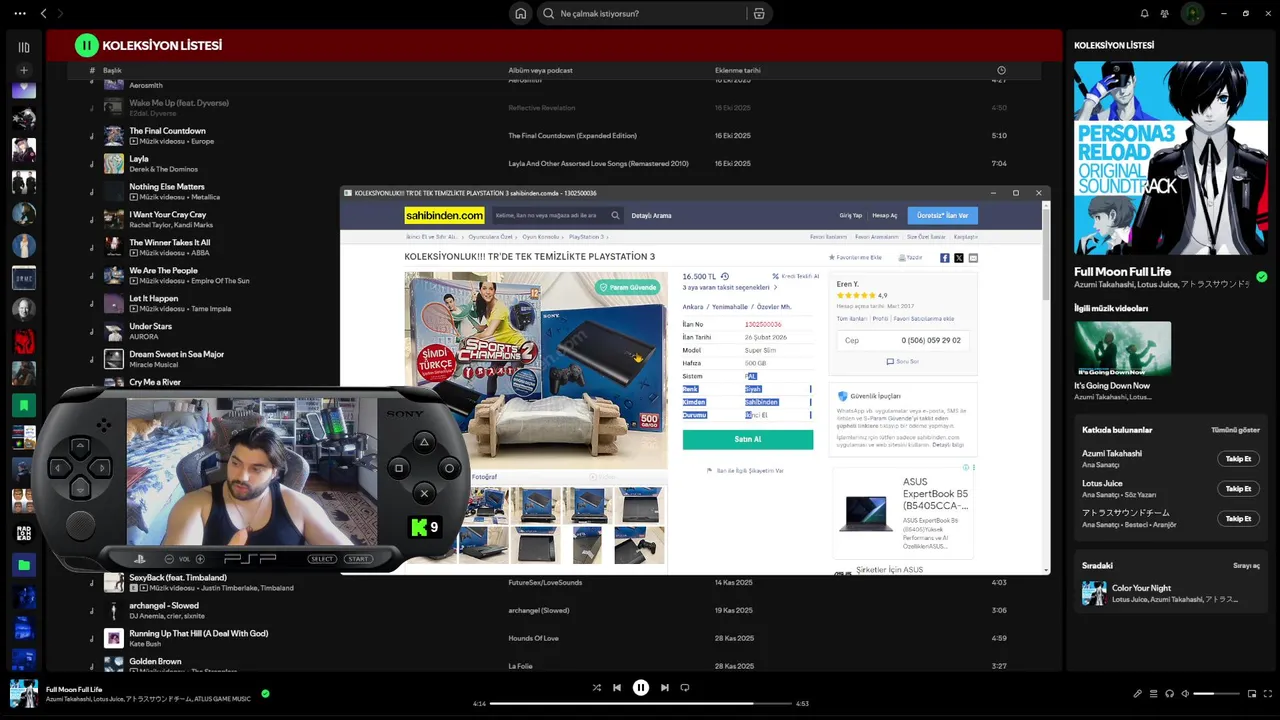Go back with the left arrow
Screen dimensions: 1280x720
click(43, 14)
